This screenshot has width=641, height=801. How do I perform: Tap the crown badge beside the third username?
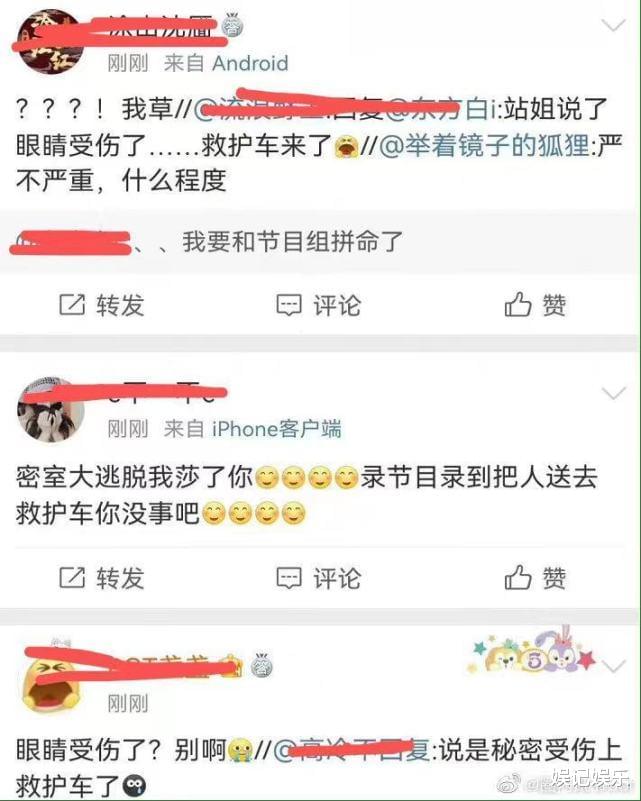(x=262, y=665)
